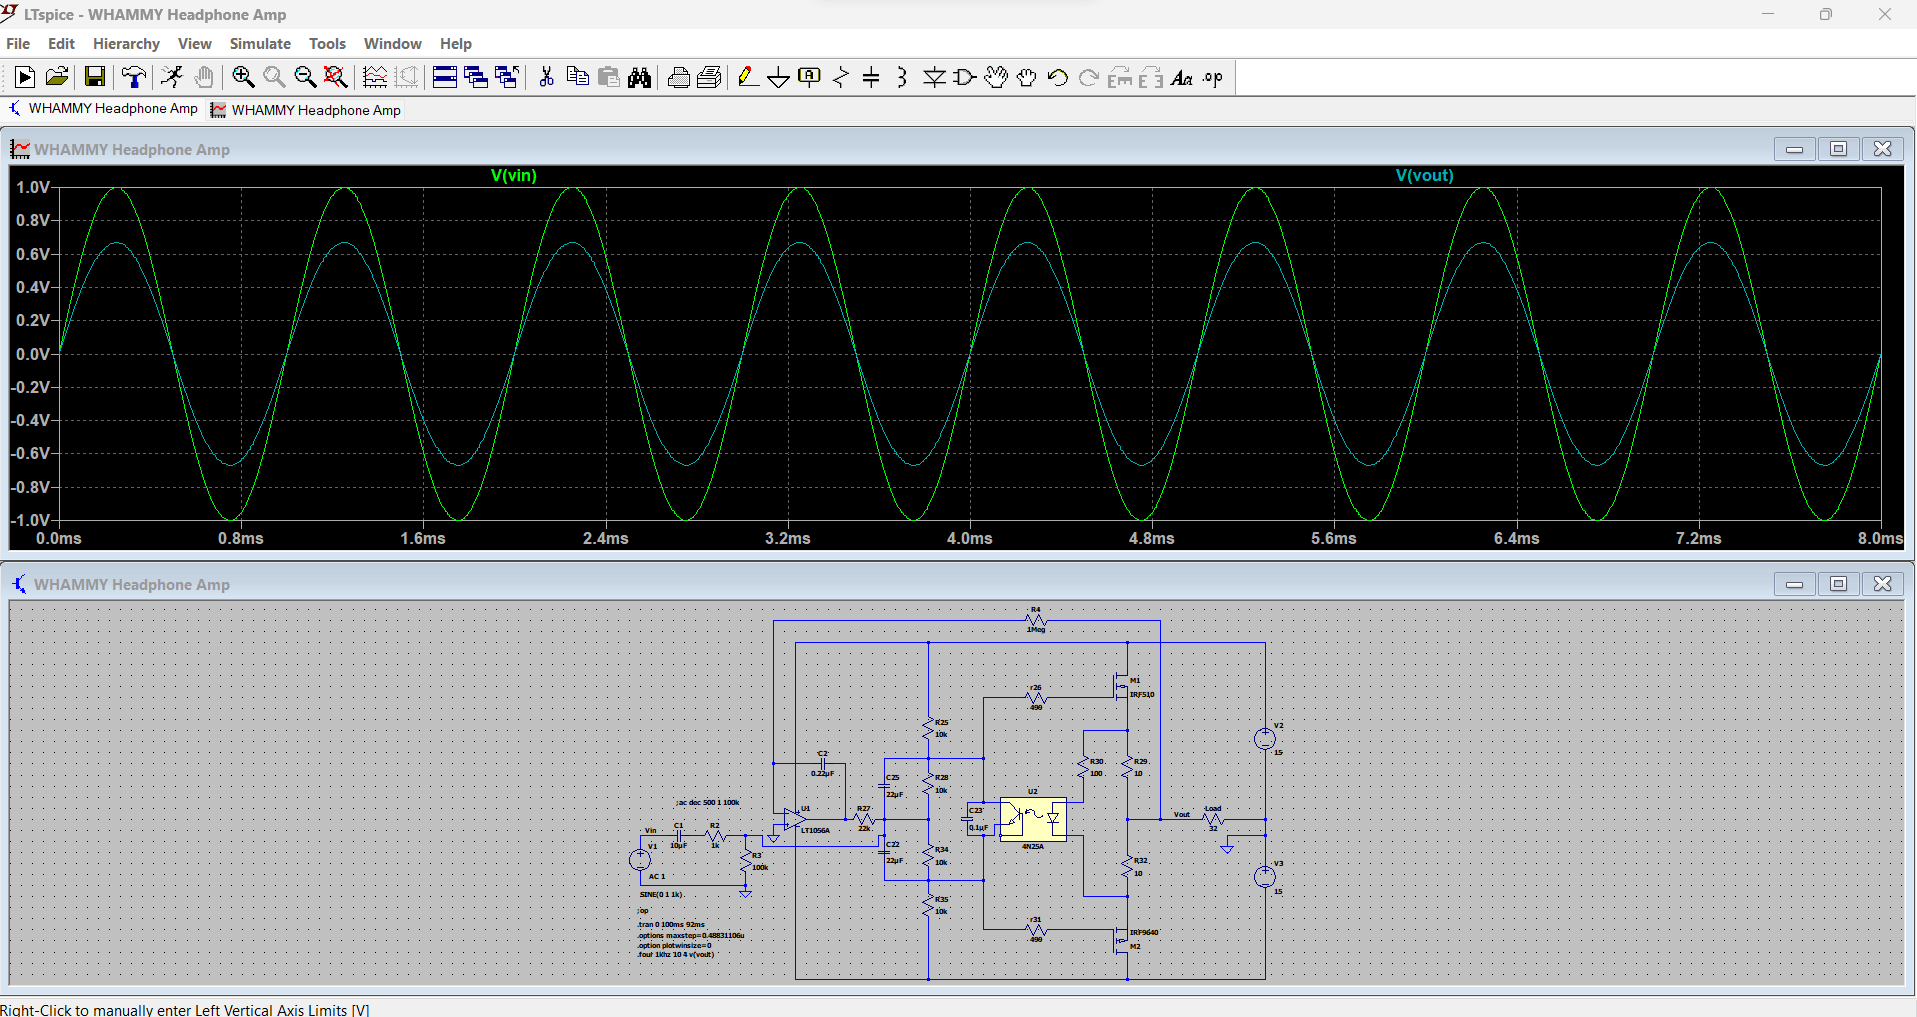Tile windows with the toolbar icon
The image size is (1917, 1017).
445,77
